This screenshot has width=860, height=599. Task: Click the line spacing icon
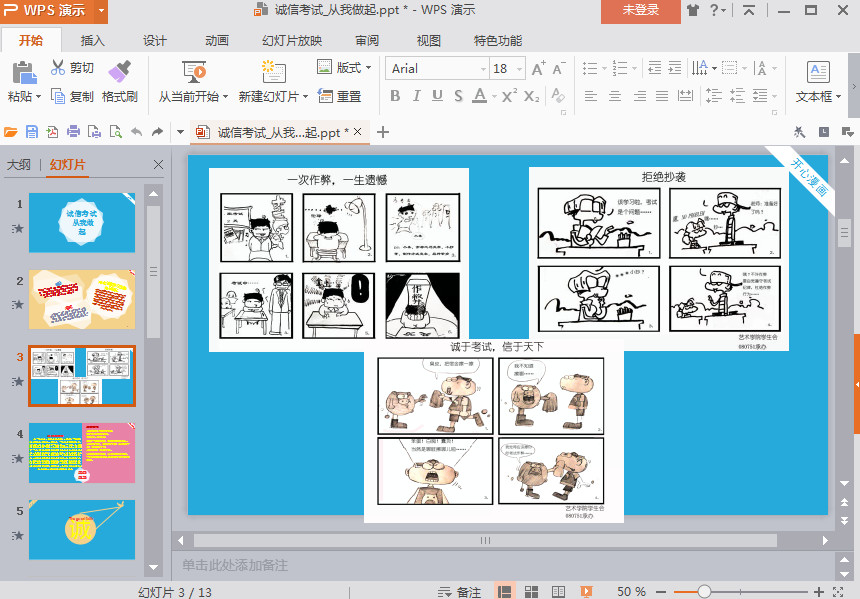point(714,96)
